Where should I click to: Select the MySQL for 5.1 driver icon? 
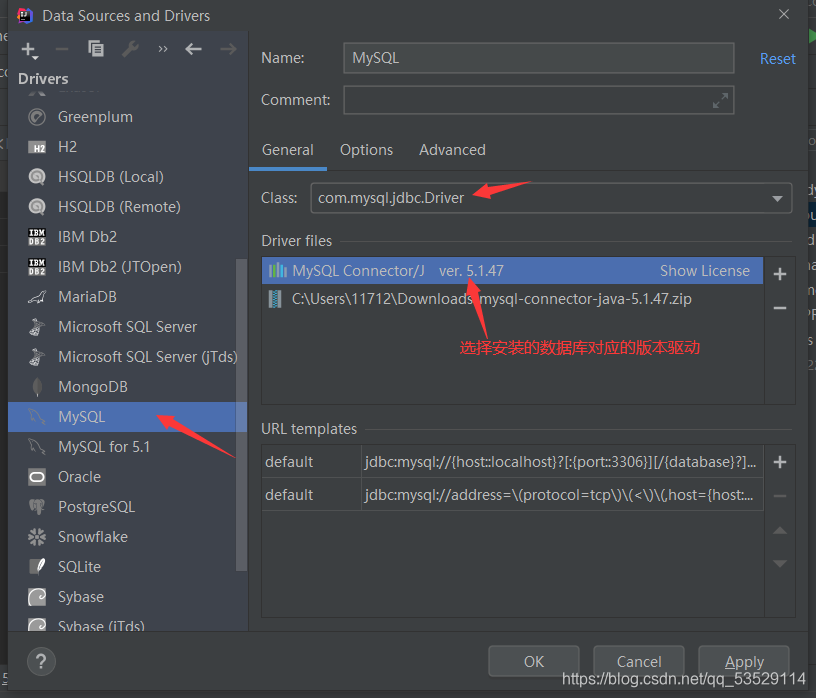pos(37,447)
